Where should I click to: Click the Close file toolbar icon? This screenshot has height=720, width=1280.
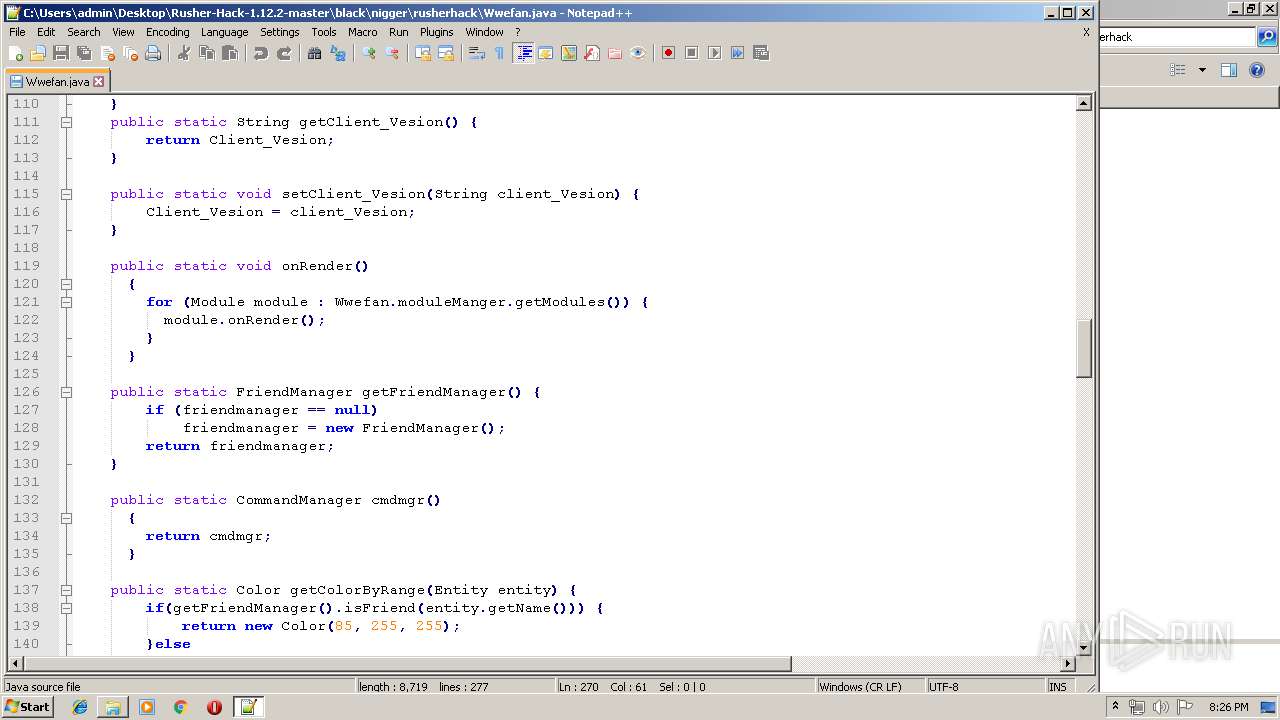point(107,53)
